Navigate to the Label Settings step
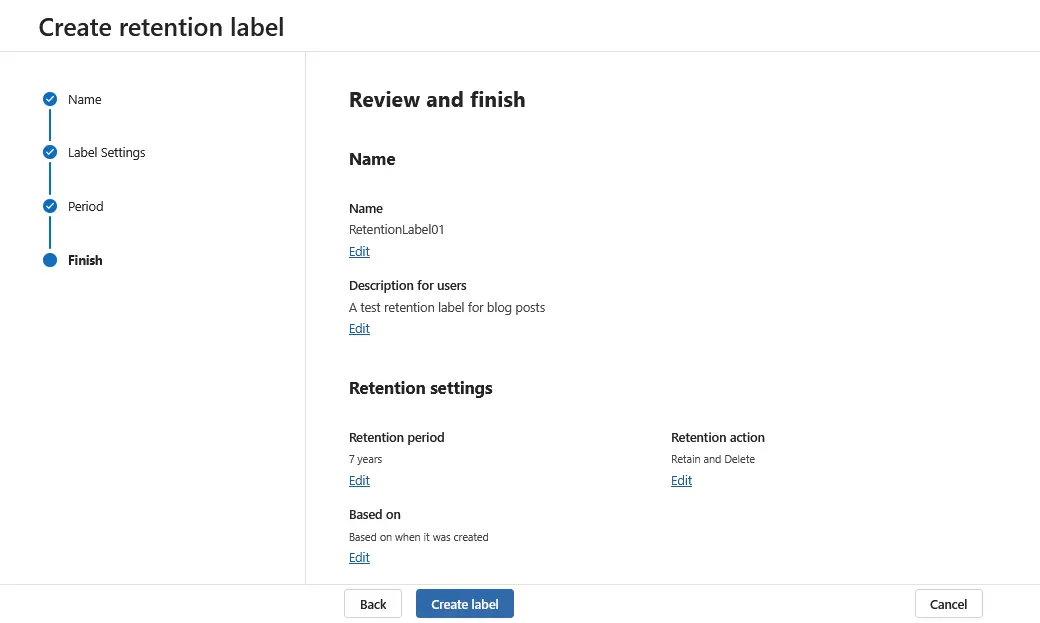 point(106,152)
